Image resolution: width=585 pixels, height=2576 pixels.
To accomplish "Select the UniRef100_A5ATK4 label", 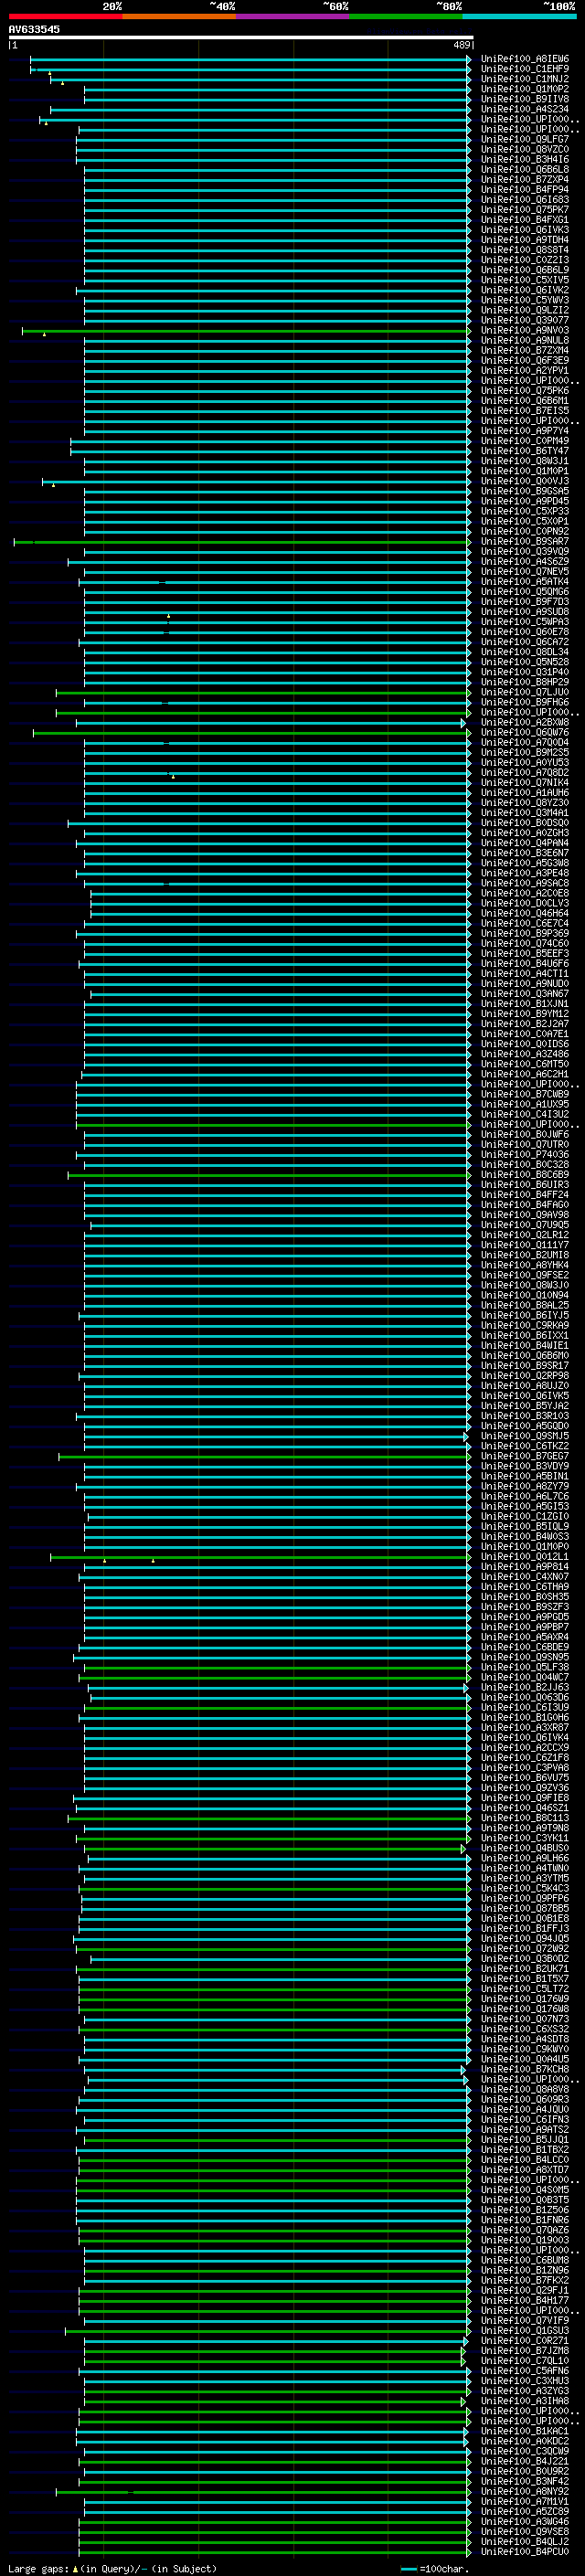I will [x=525, y=582].
